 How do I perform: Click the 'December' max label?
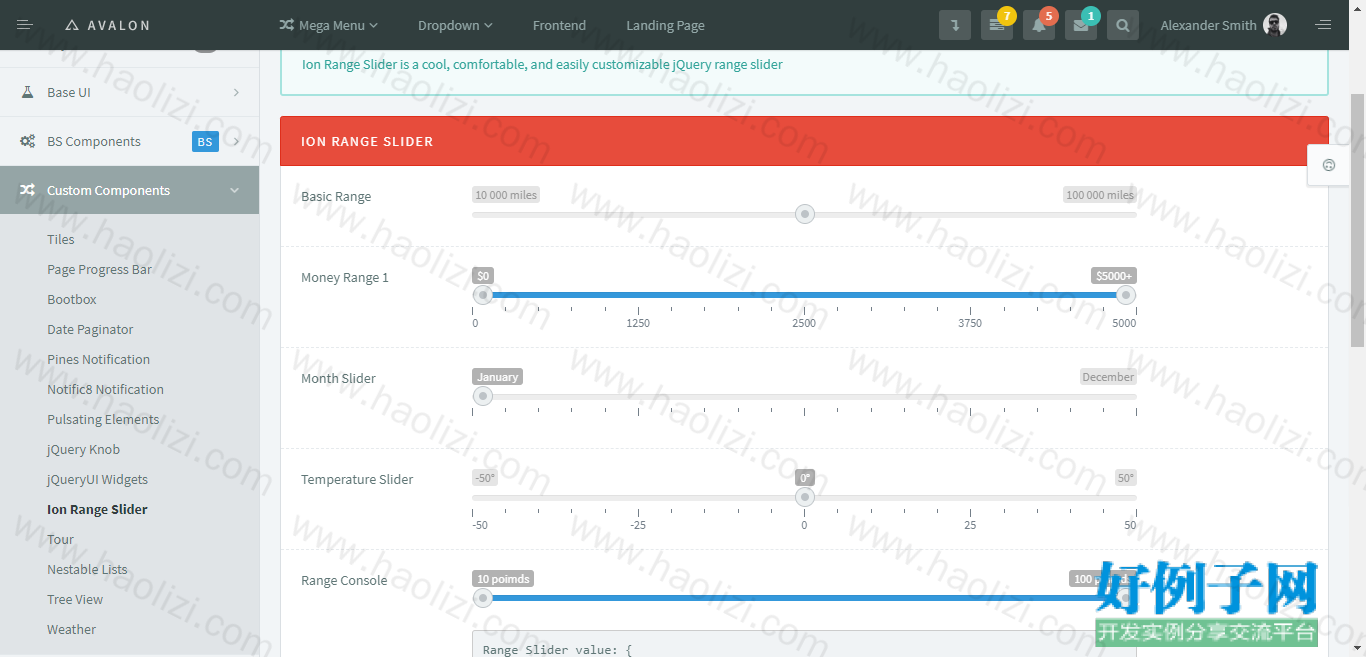coord(1108,377)
